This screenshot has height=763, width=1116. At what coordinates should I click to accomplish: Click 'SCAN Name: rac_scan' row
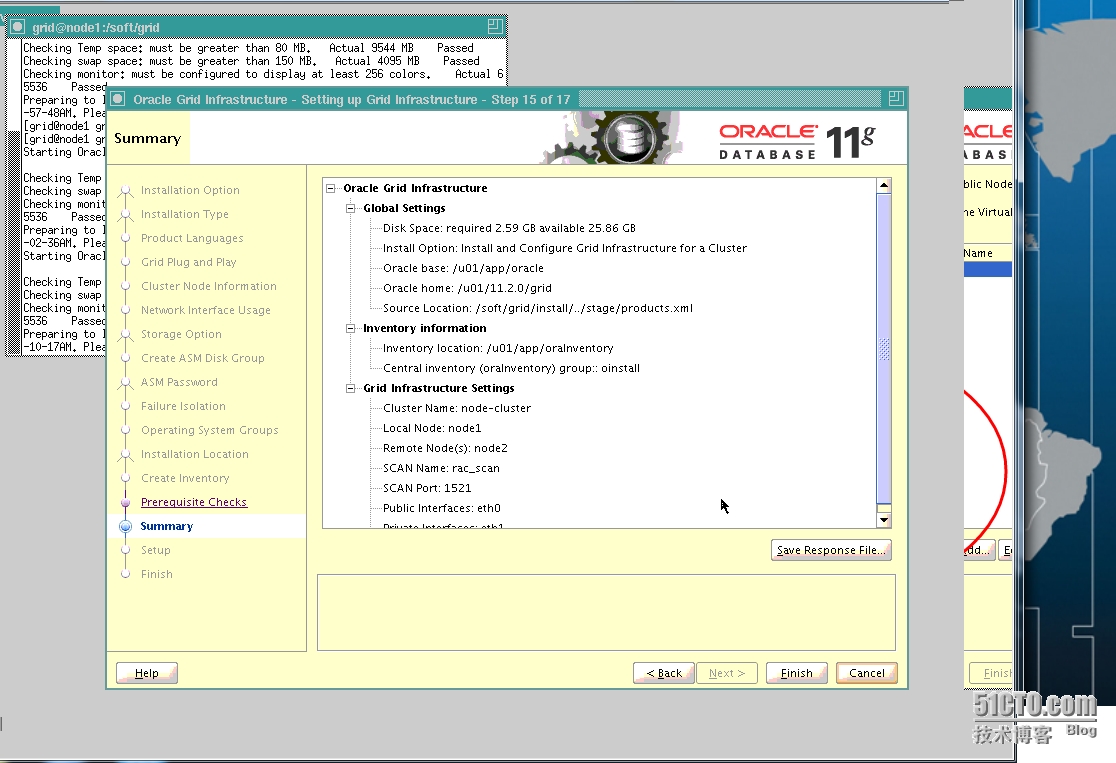(441, 468)
